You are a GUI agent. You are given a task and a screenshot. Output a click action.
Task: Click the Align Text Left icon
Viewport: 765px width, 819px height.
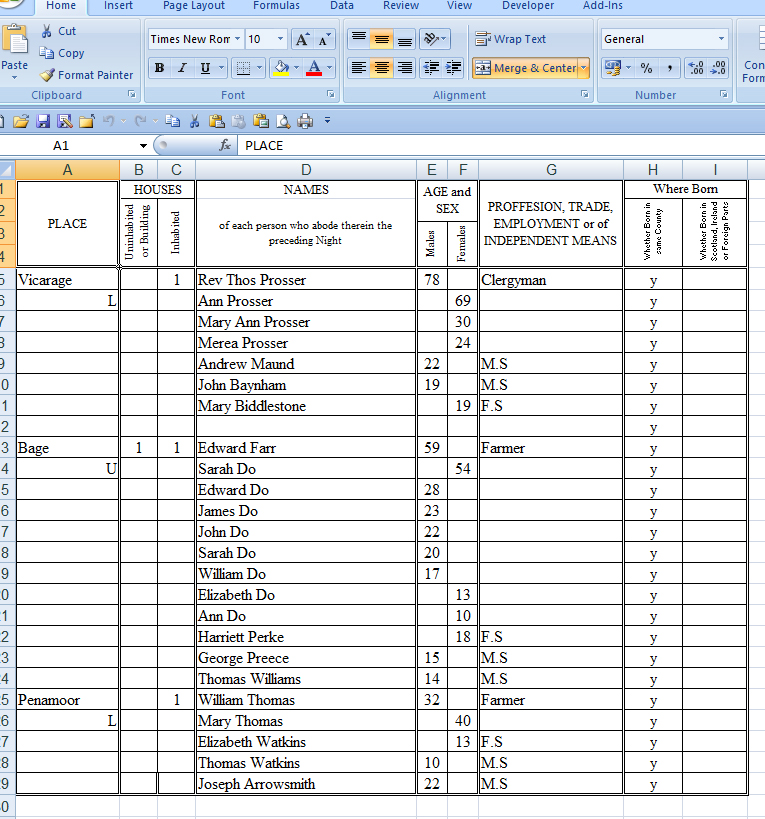358,68
